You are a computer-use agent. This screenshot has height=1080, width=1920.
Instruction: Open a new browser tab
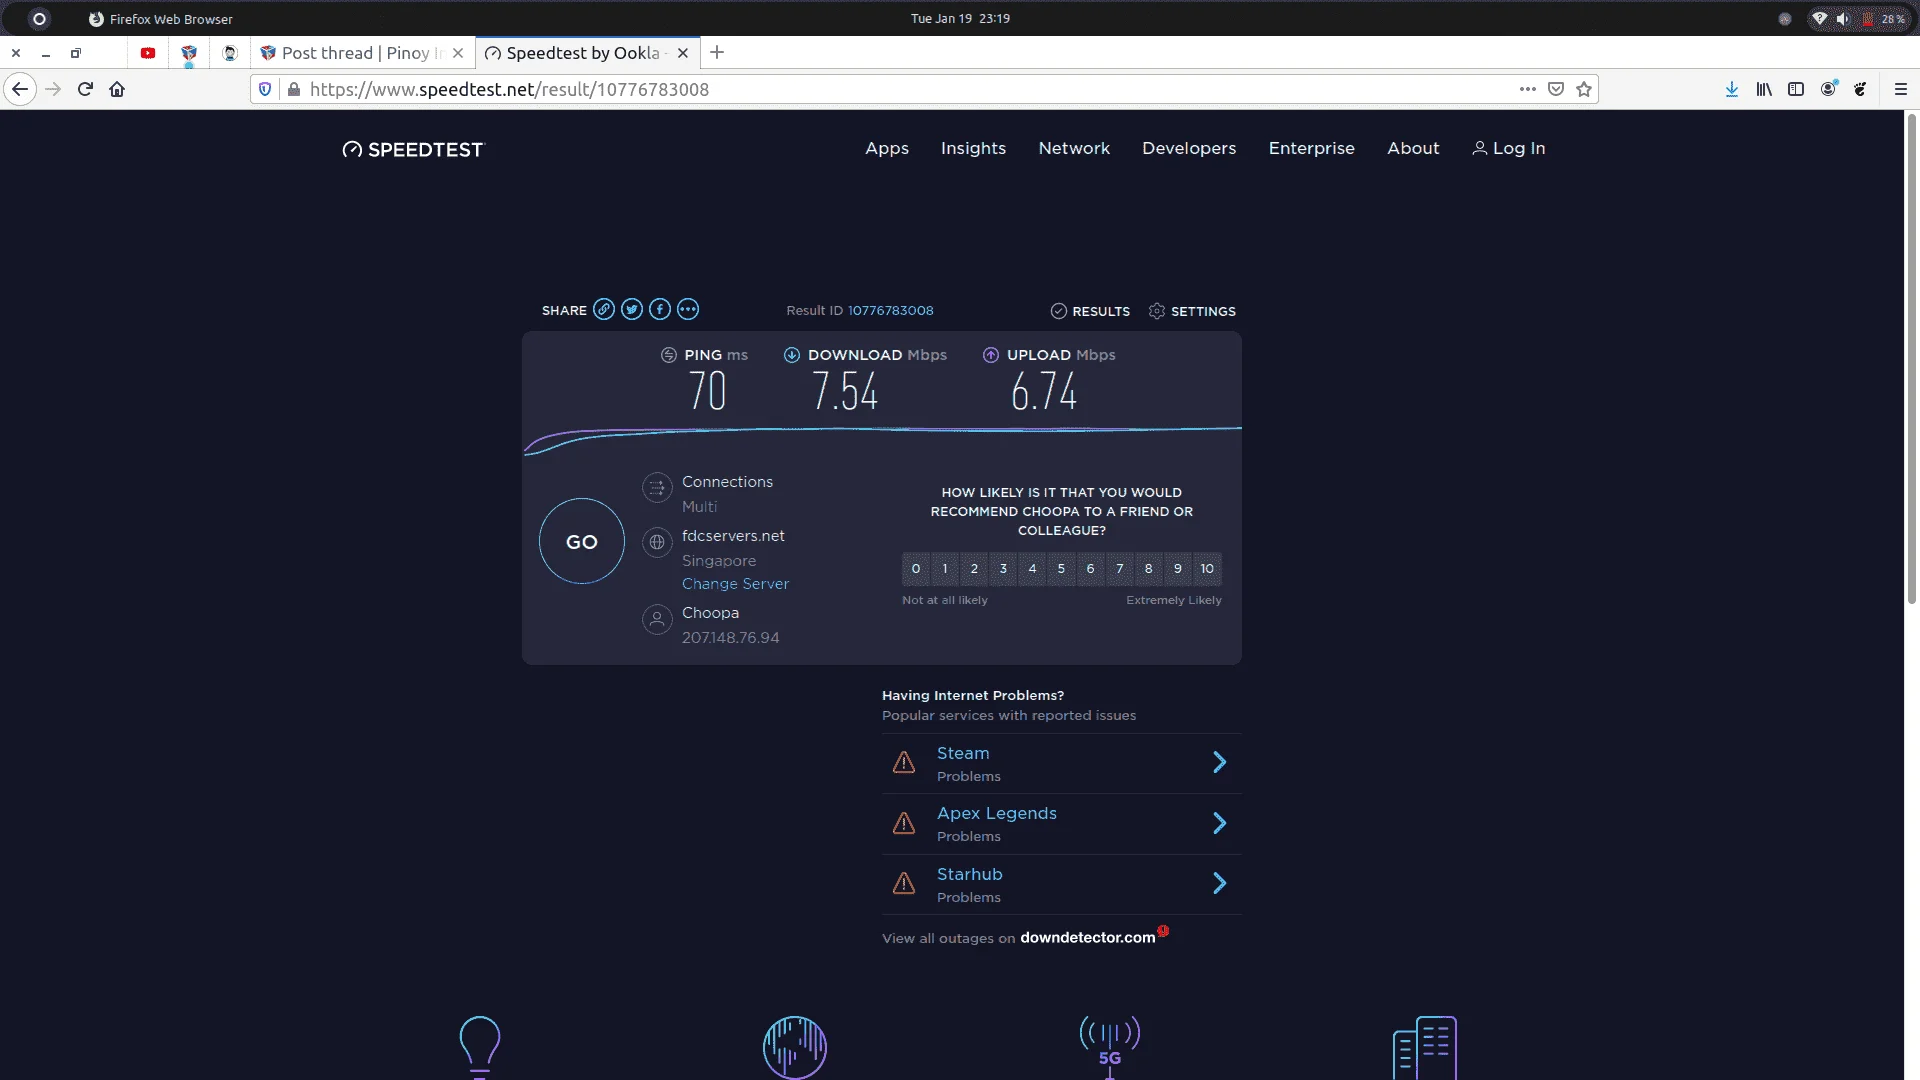(x=716, y=52)
